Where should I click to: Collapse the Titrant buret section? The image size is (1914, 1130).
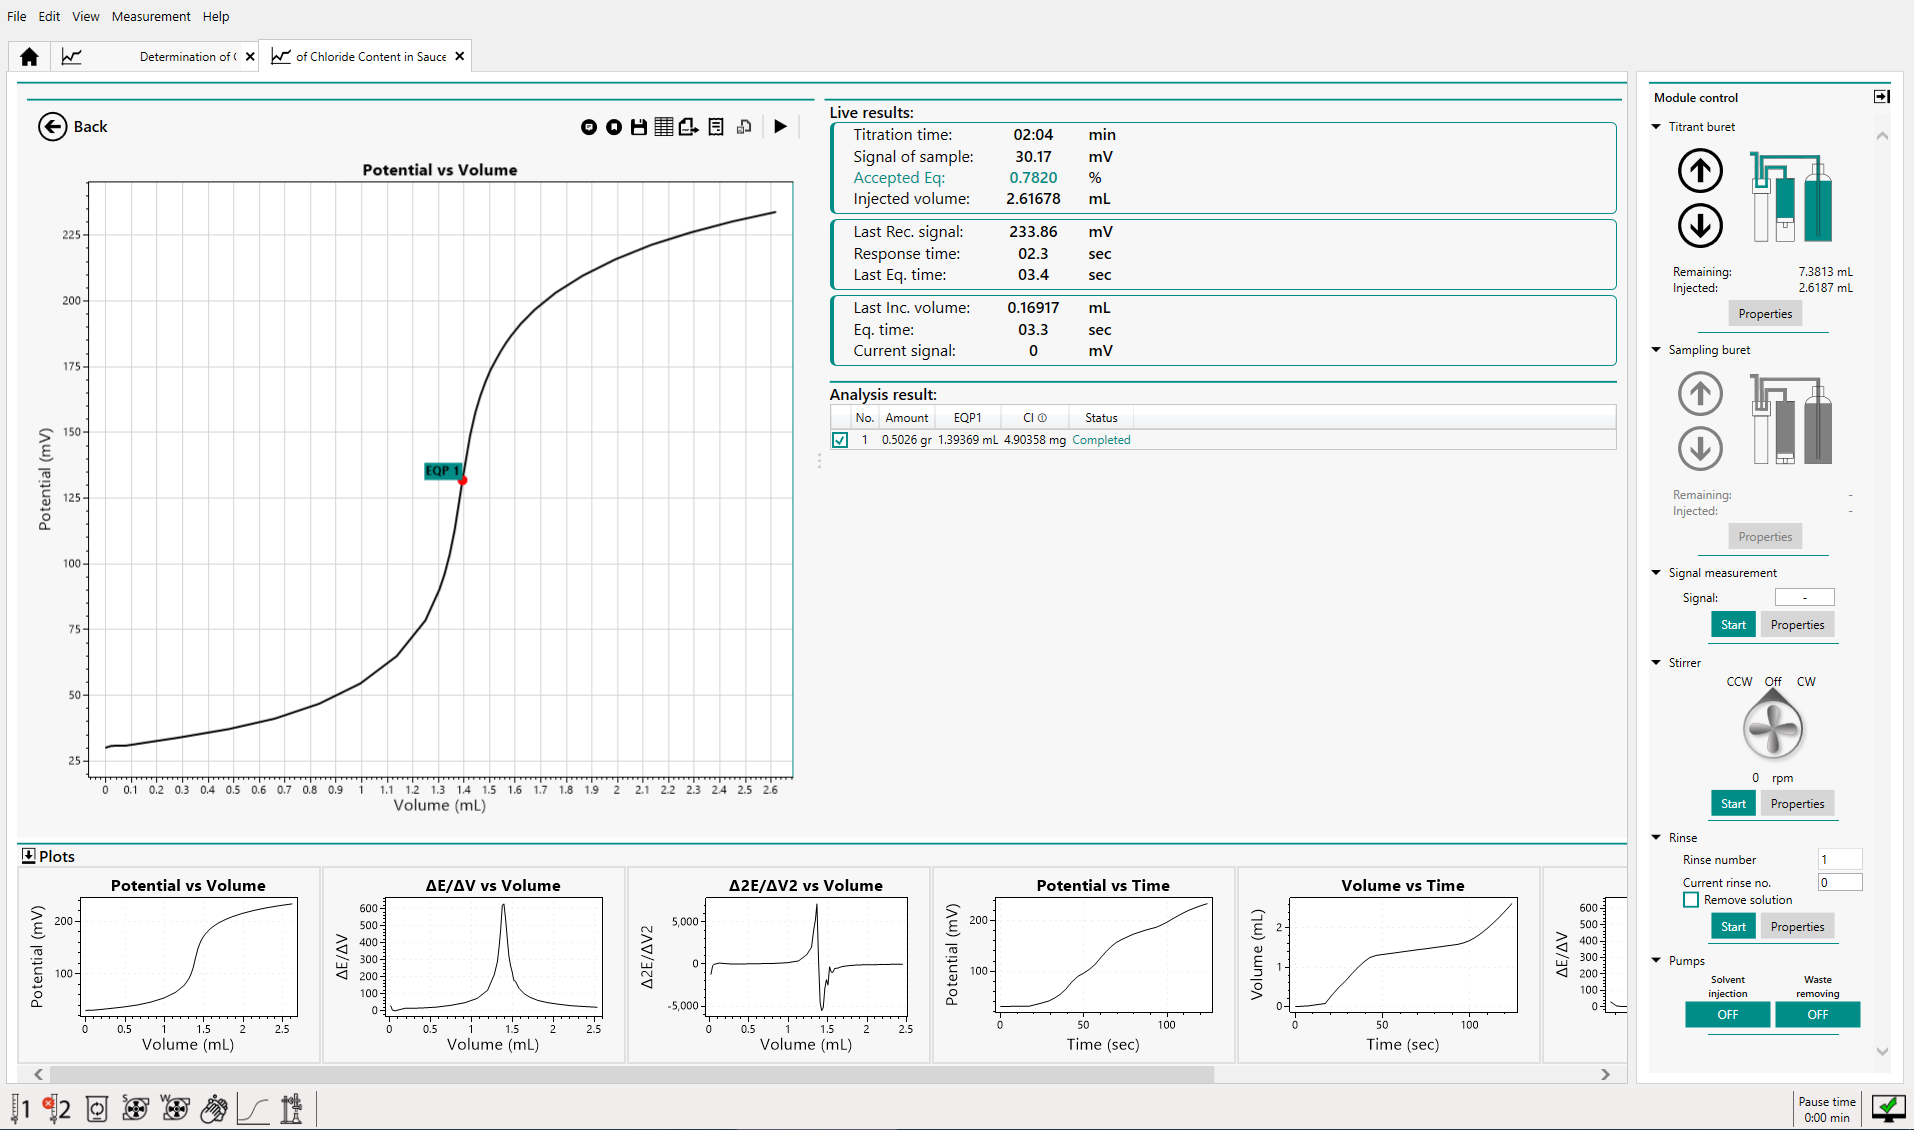[x=1656, y=127]
